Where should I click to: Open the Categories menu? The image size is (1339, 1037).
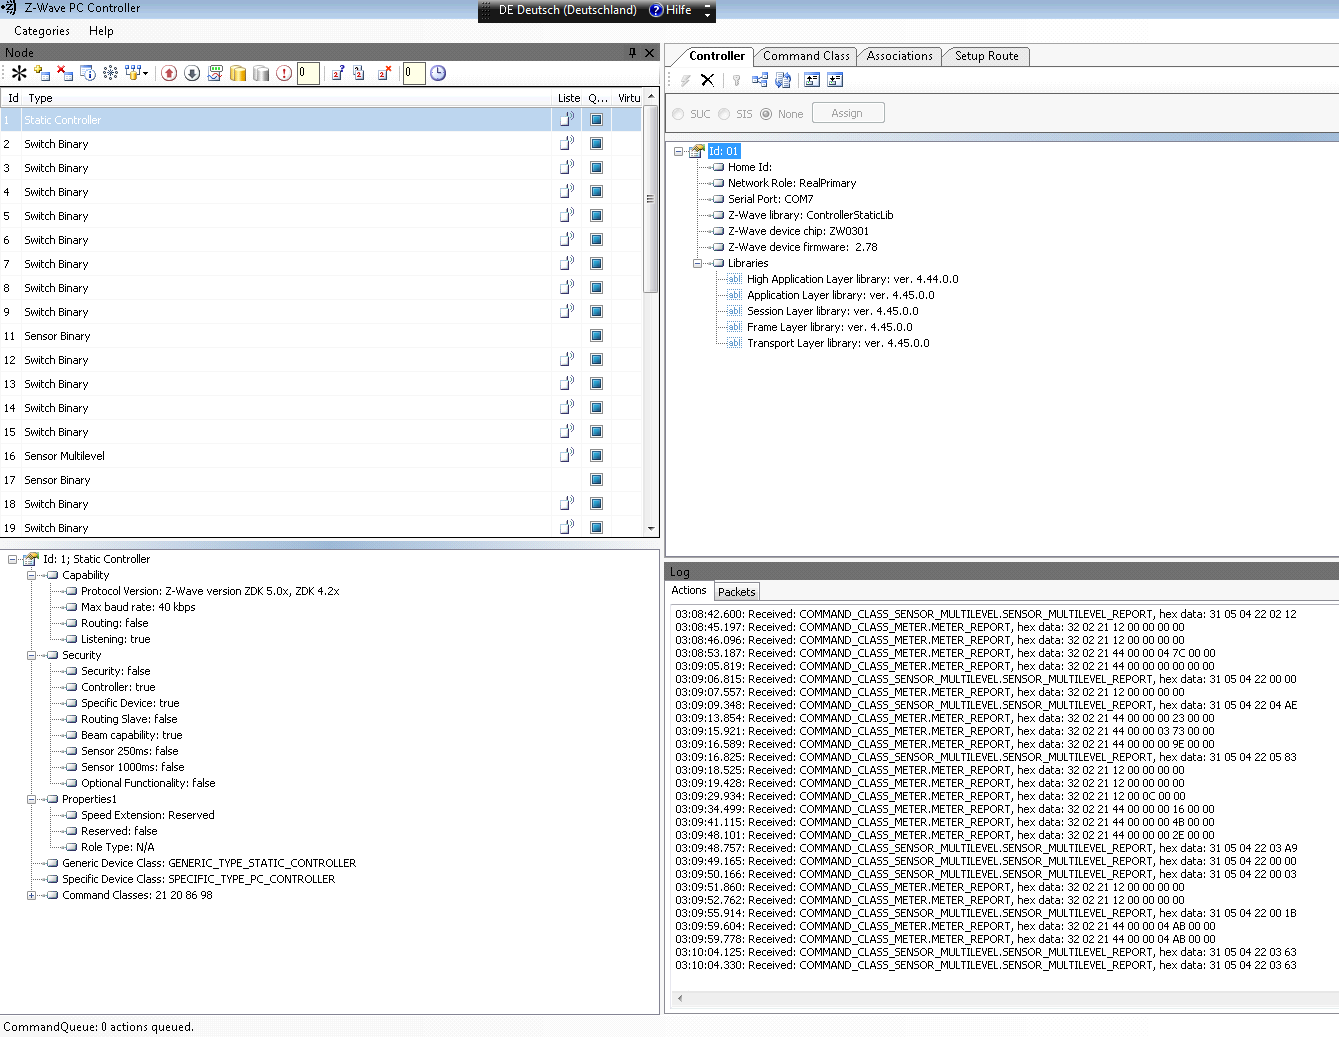pos(42,31)
